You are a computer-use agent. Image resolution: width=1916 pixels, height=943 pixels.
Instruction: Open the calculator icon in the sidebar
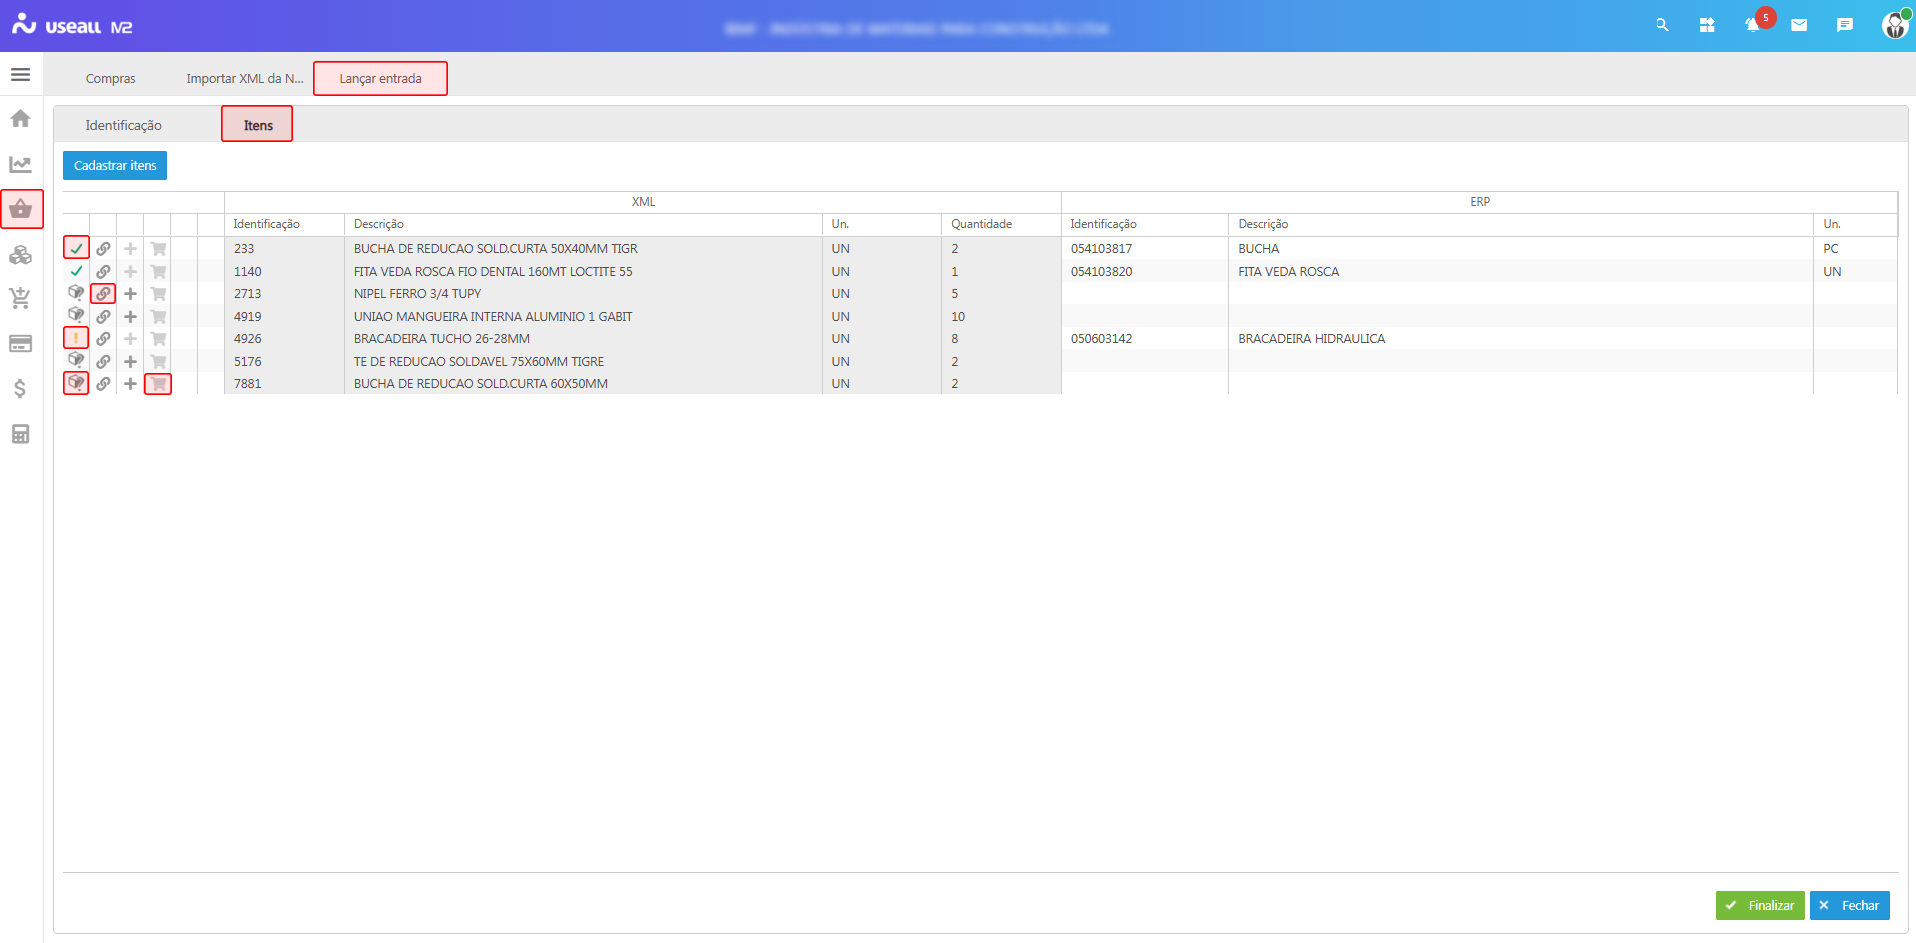point(20,434)
